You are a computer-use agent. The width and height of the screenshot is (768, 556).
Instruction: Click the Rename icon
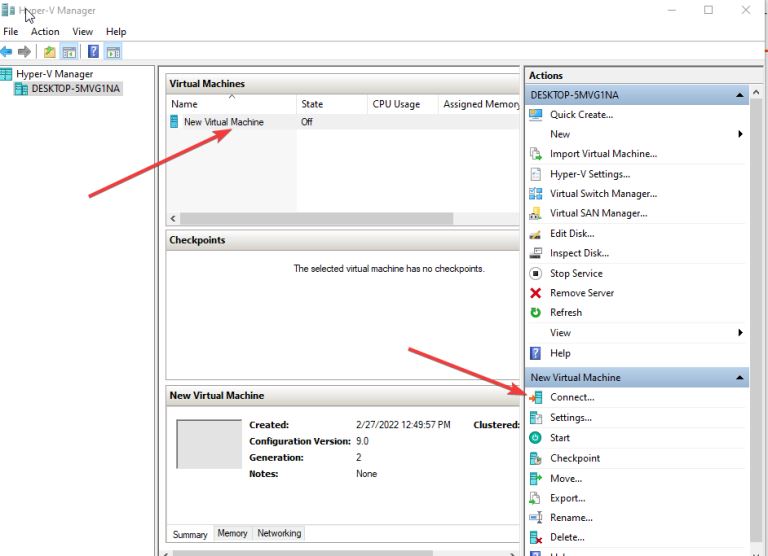[x=536, y=518]
